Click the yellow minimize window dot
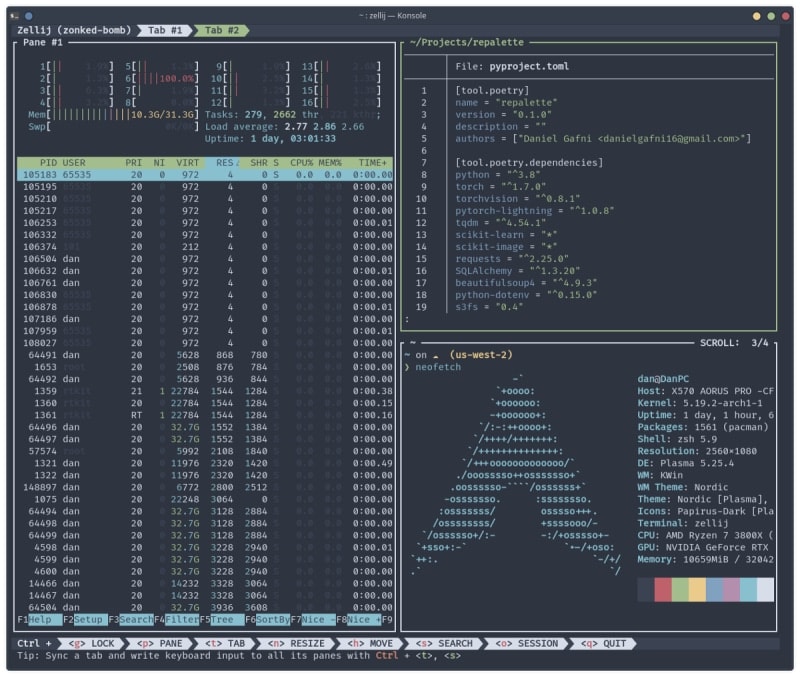 757,16
